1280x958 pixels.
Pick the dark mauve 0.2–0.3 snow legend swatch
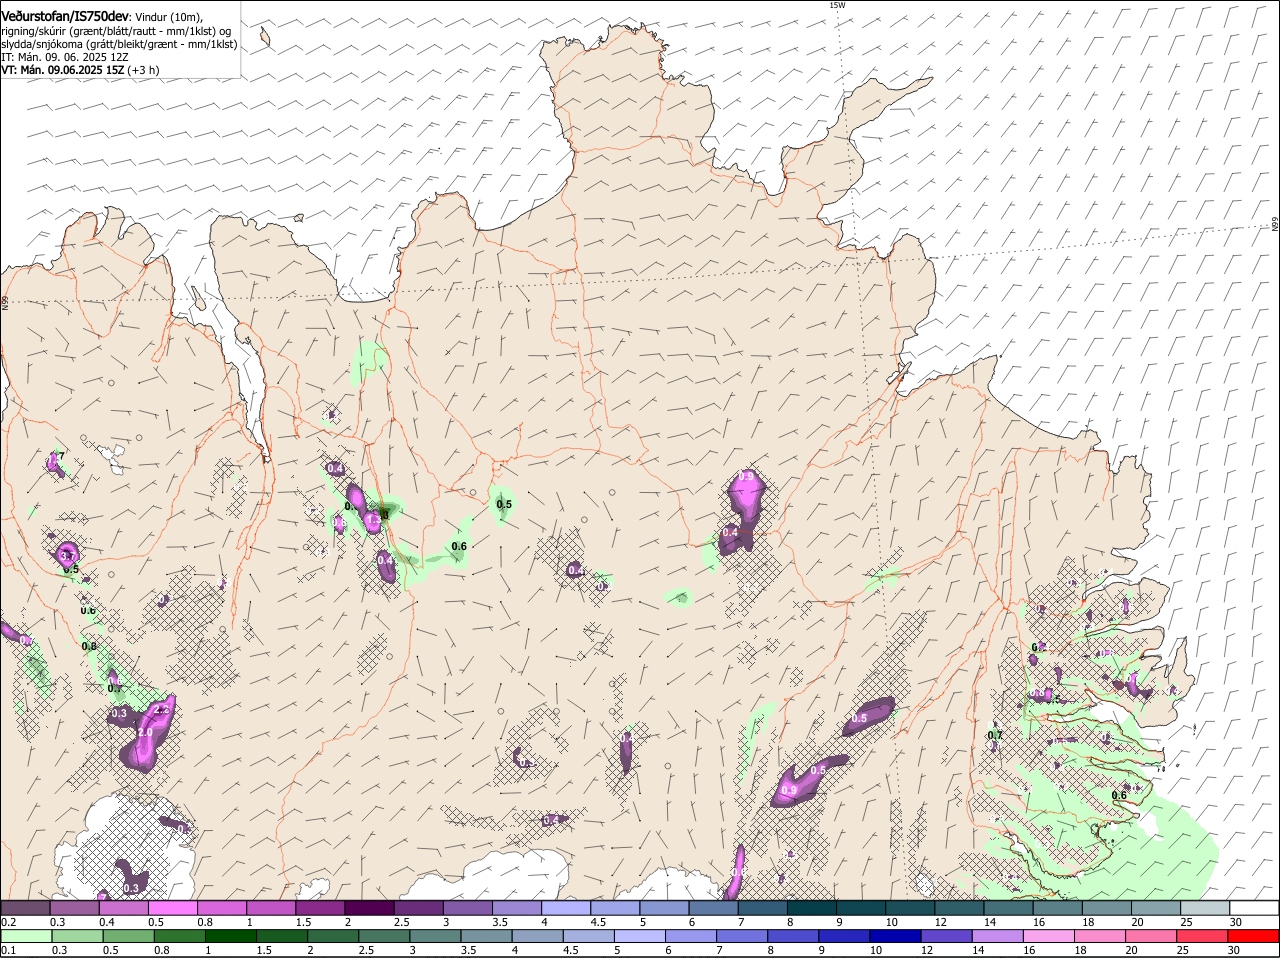(25, 908)
